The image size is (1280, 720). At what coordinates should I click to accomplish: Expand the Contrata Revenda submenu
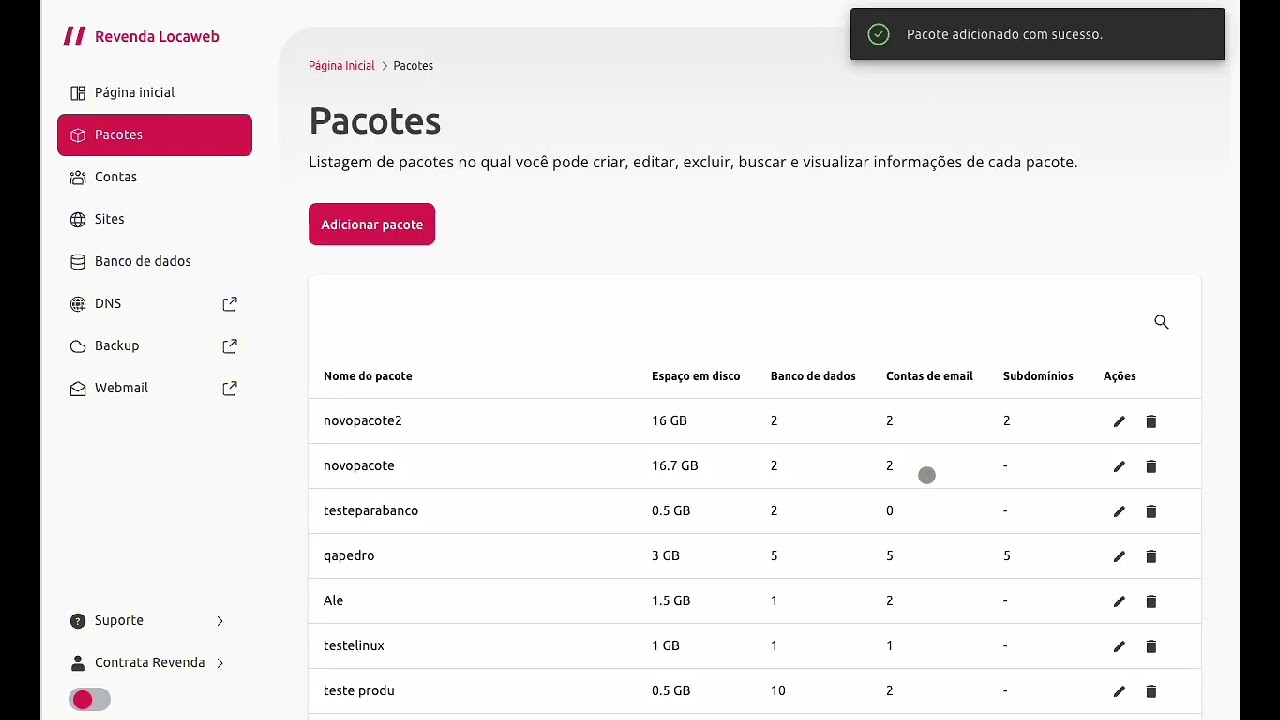coord(220,663)
